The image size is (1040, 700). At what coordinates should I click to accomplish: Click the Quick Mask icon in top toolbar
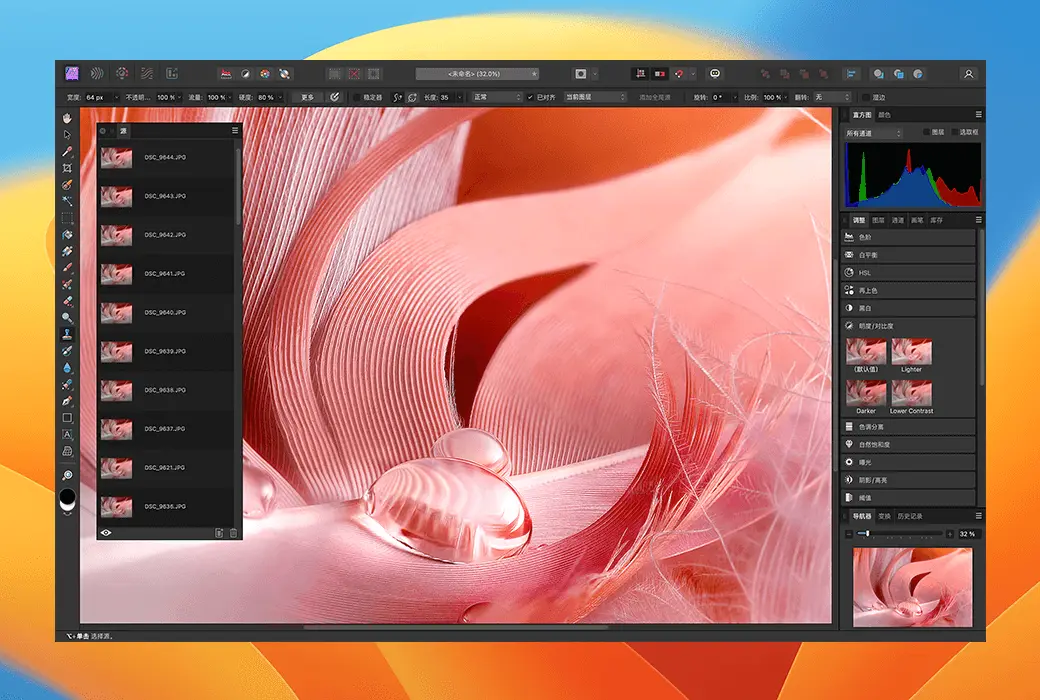[x=581, y=74]
